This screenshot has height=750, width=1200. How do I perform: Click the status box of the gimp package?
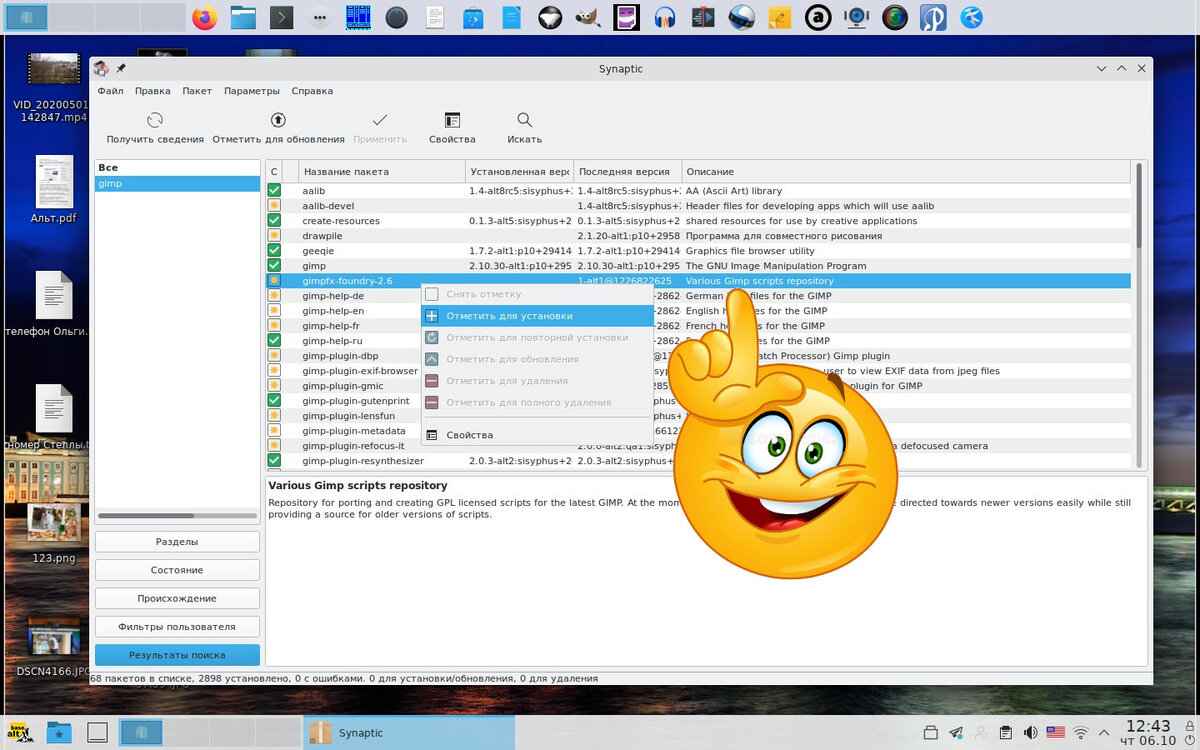tap(274, 265)
